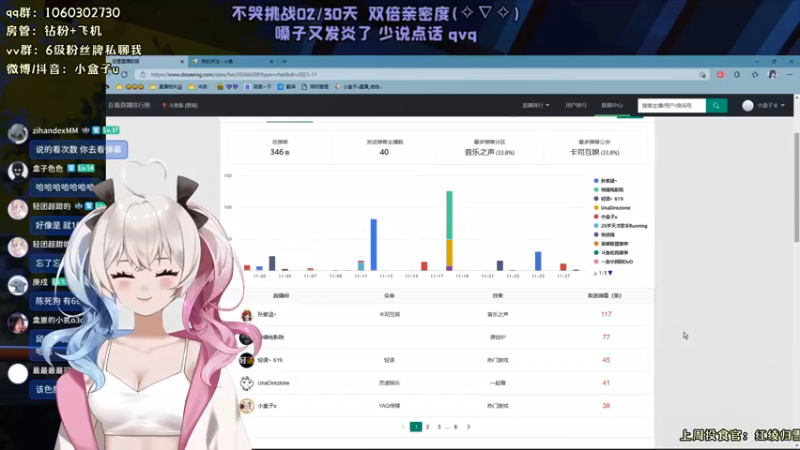Go to next legend page arrow
The image size is (800, 450).
(x=610, y=273)
